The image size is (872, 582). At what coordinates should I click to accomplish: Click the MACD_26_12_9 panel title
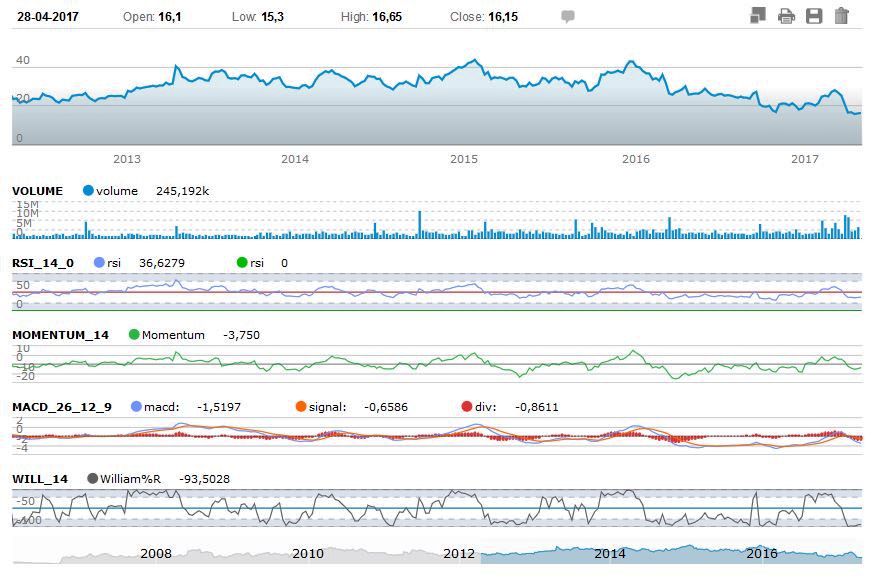tap(62, 407)
